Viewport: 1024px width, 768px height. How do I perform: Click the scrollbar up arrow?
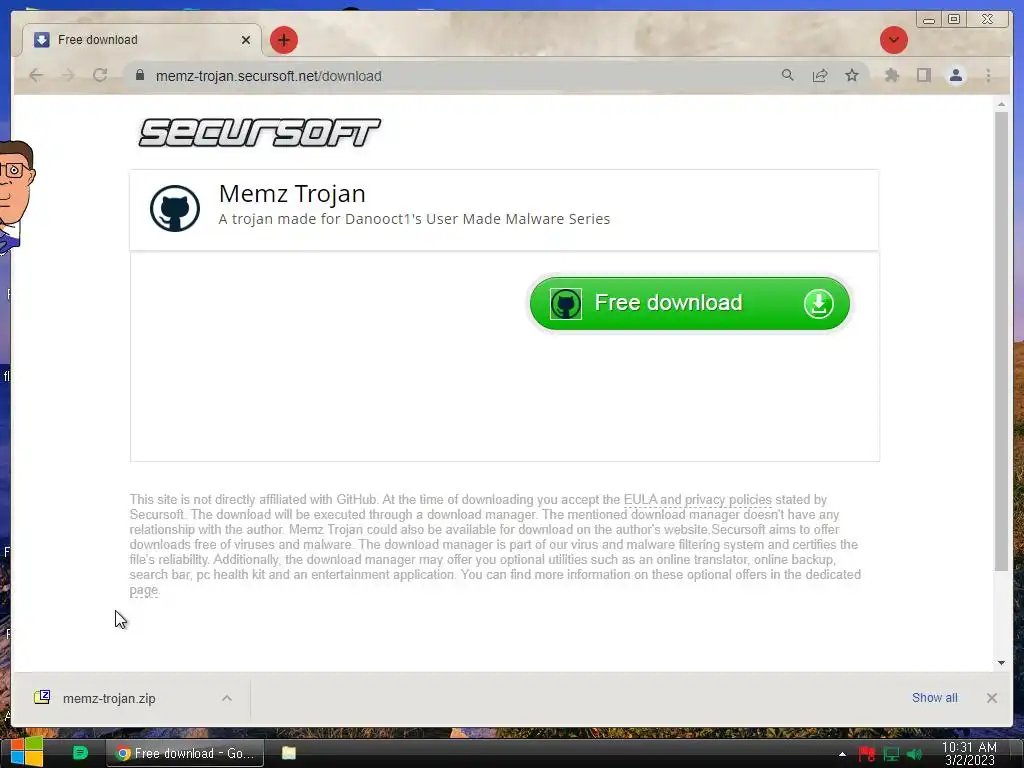click(1001, 104)
